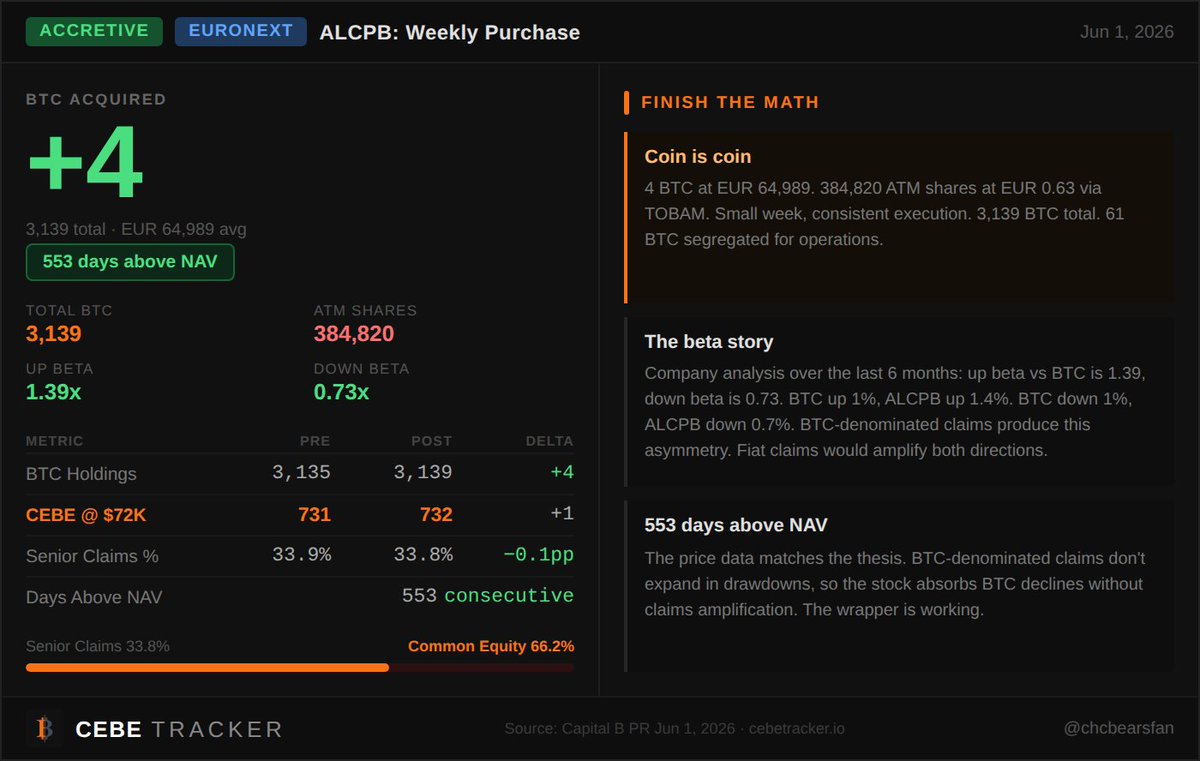Click the 553 days above NAV badge

pyautogui.click(x=130, y=262)
